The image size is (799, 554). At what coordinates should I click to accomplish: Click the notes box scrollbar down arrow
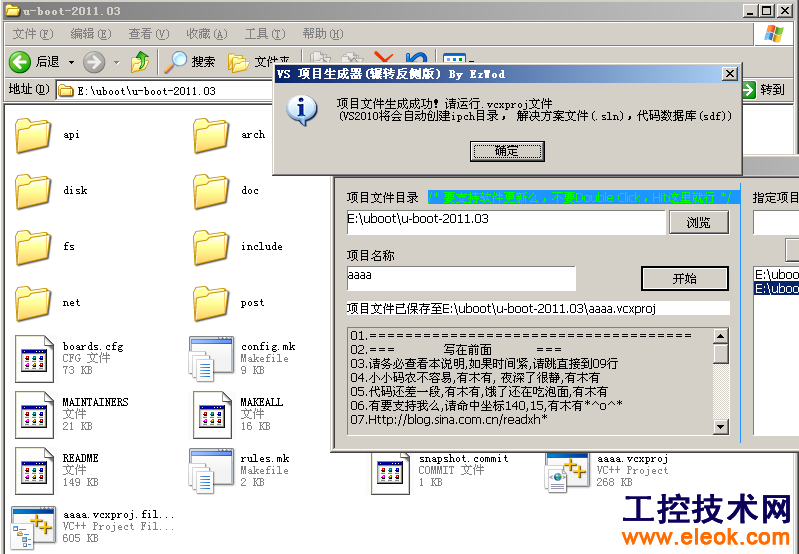point(721,427)
